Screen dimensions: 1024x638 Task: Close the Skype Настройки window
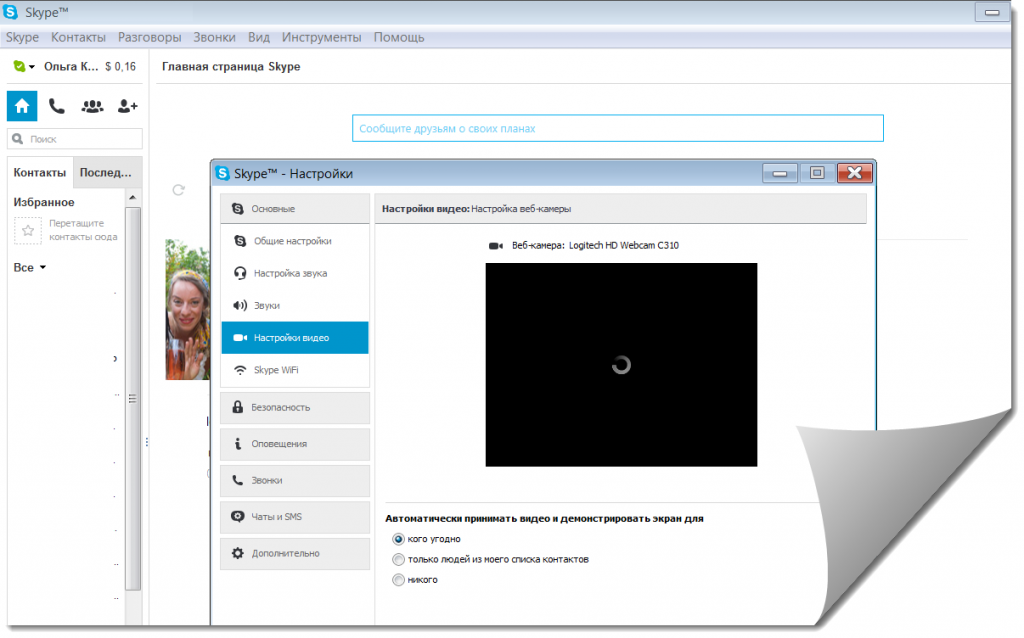click(x=855, y=173)
